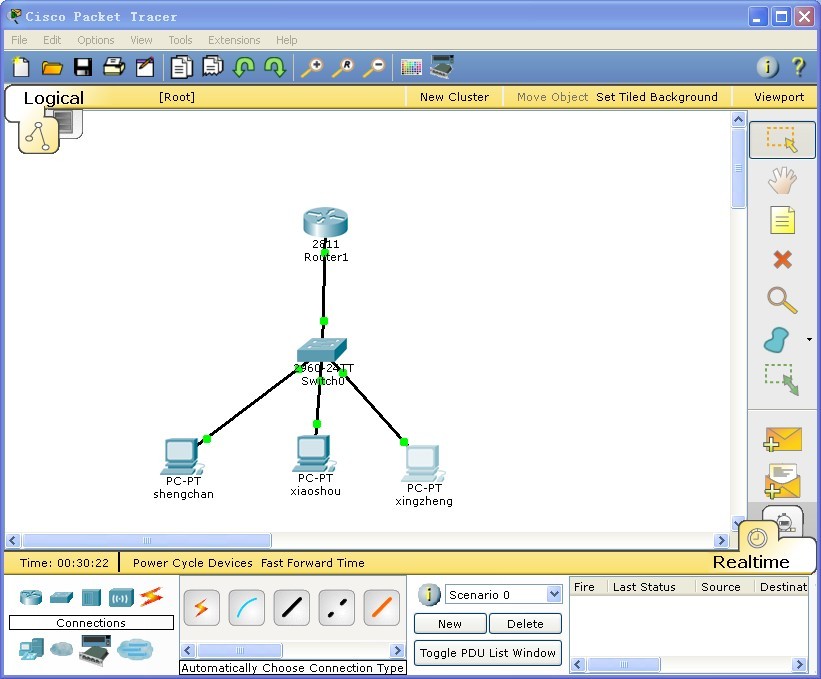Open the Edit menu
Screen dimensions: 821x679
pyautogui.click(x=52, y=40)
